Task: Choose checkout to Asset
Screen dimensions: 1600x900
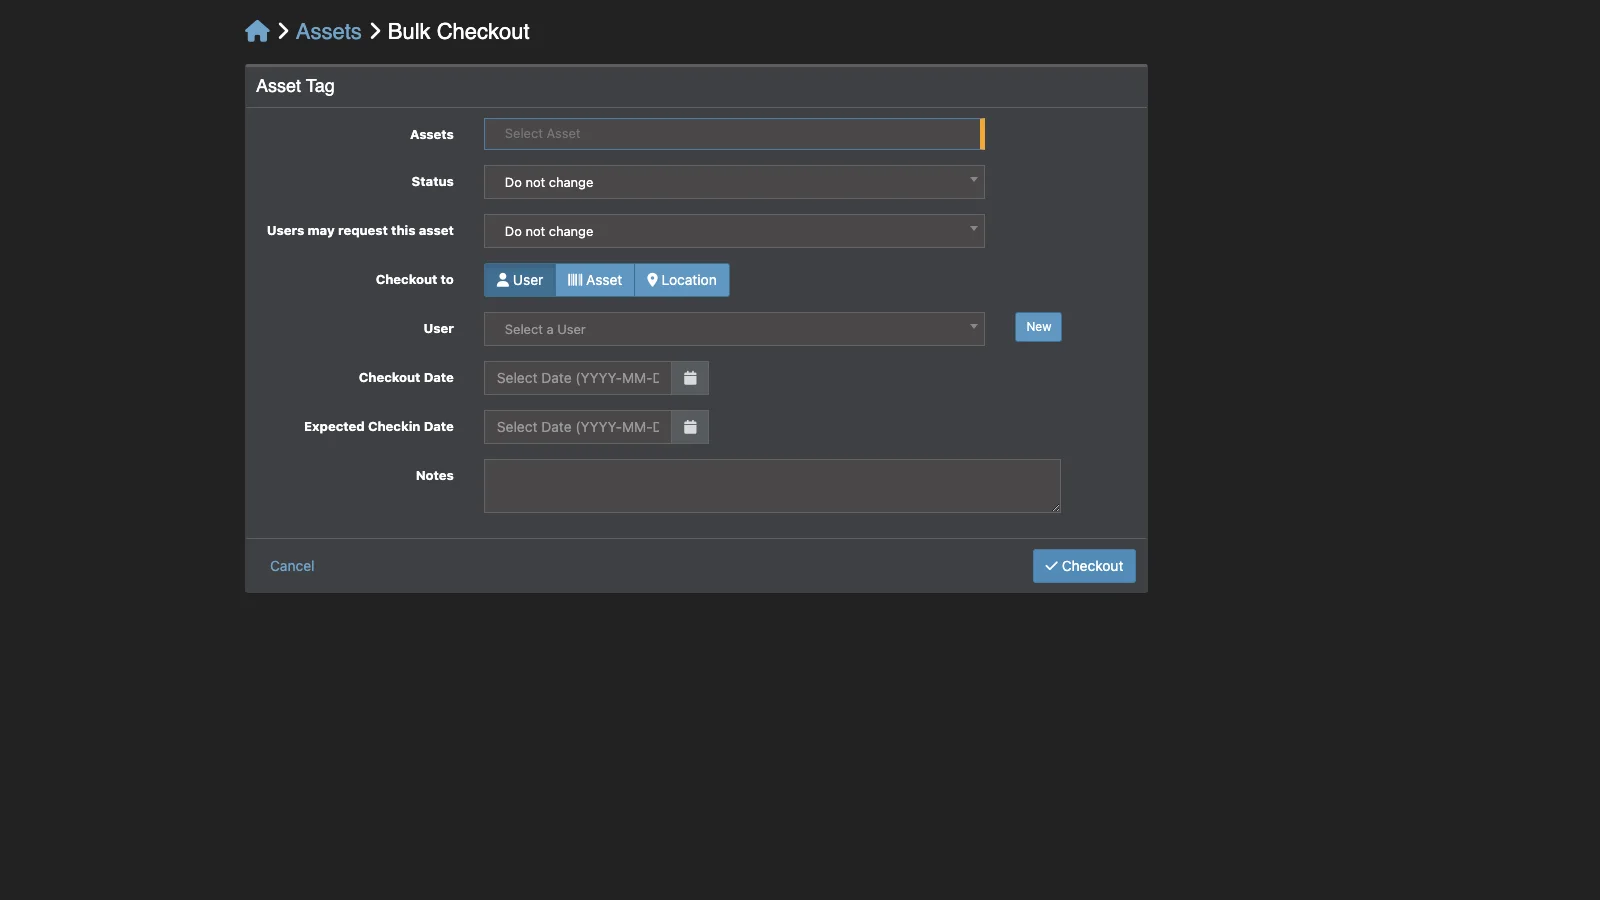Action: [x=595, y=280]
